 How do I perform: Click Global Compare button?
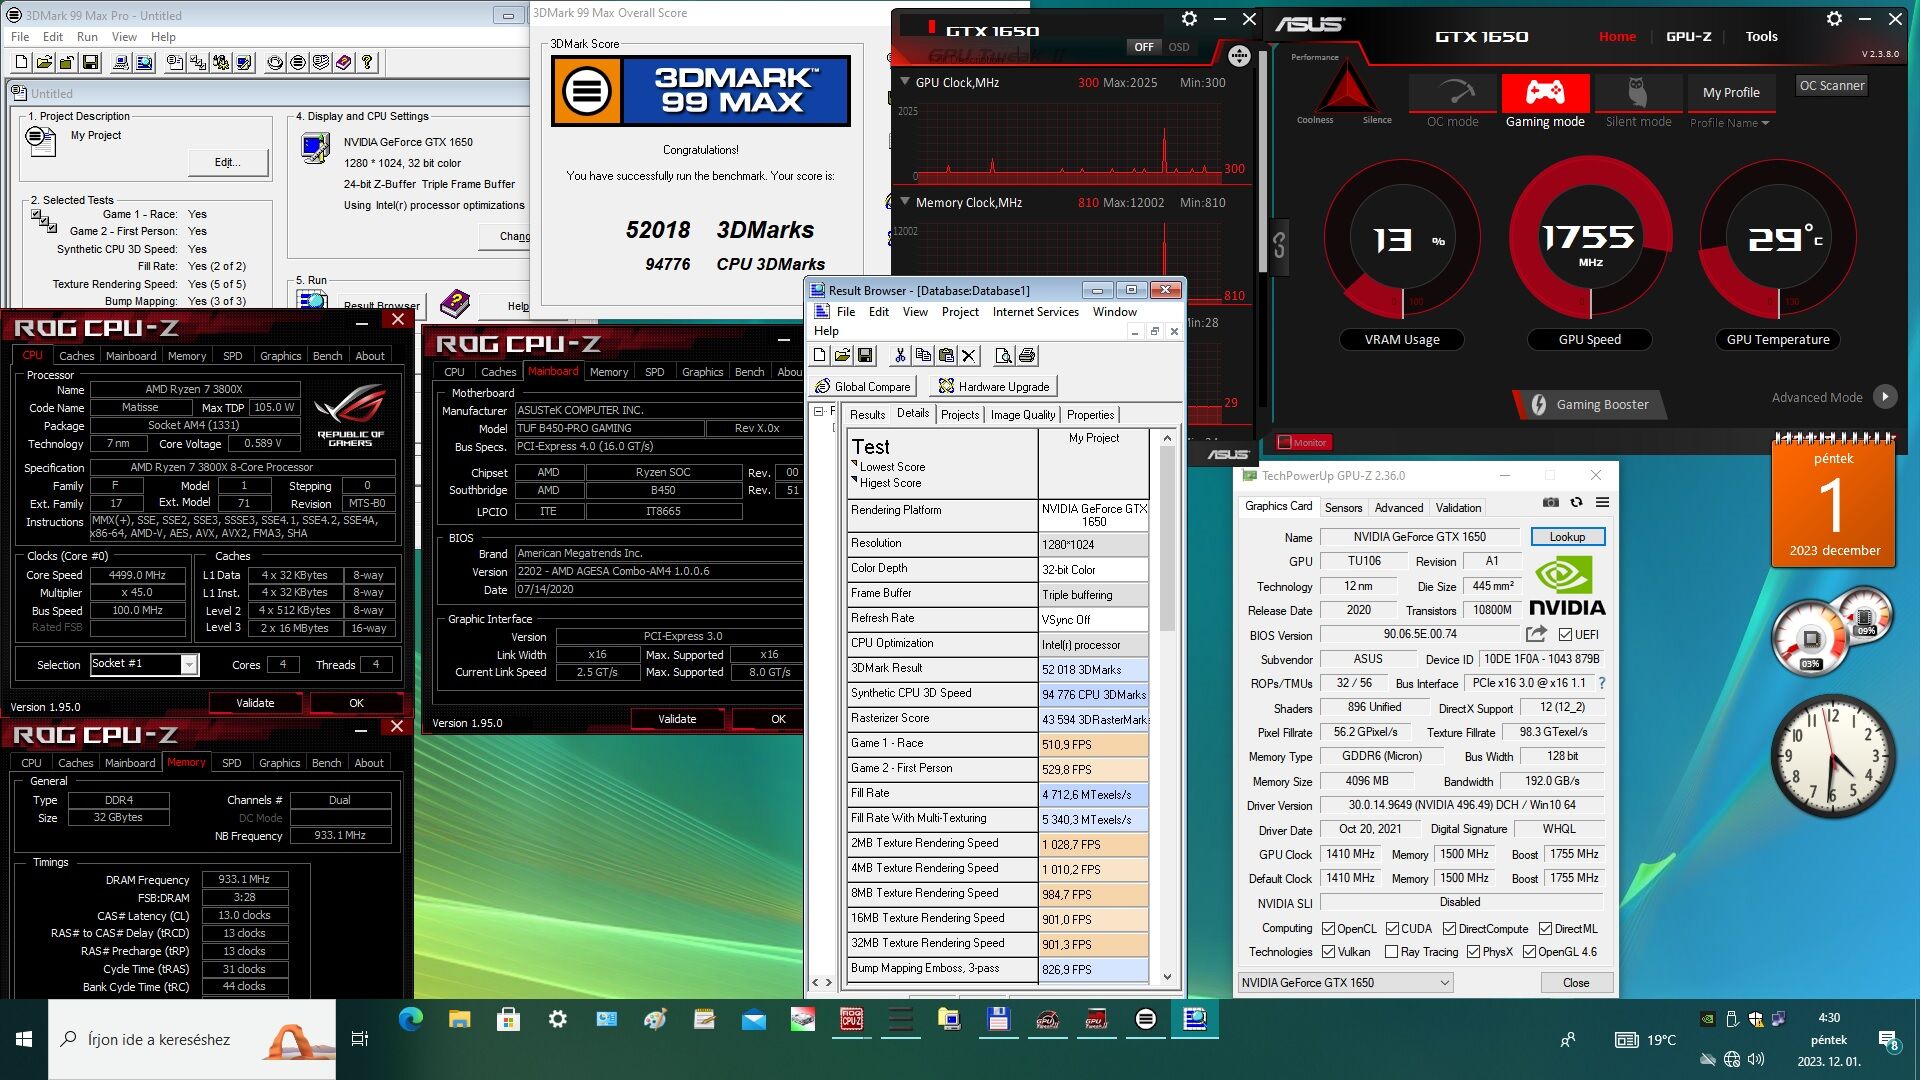[x=863, y=386]
